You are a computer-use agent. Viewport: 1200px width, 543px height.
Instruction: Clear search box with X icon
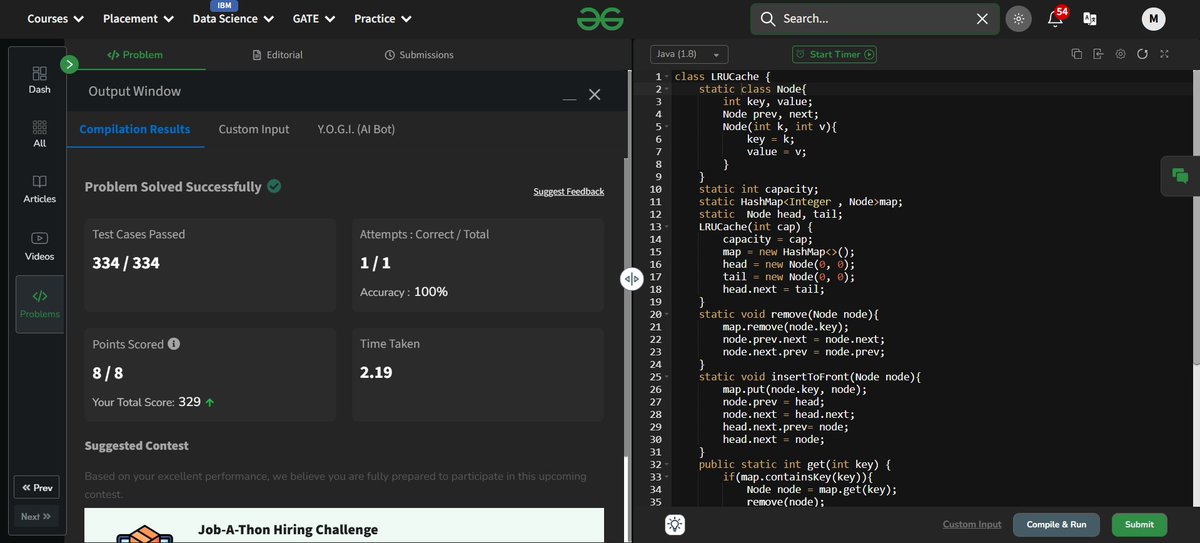tap(982, 18)
